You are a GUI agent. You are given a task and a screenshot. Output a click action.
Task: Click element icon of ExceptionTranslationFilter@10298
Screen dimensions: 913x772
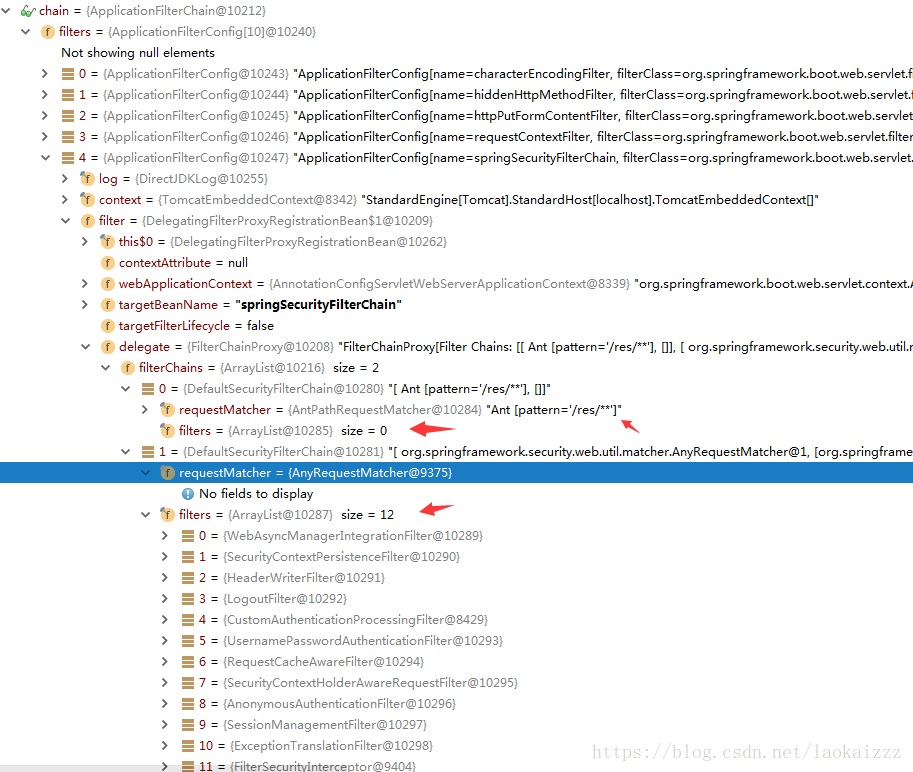[x=187, y=745]
